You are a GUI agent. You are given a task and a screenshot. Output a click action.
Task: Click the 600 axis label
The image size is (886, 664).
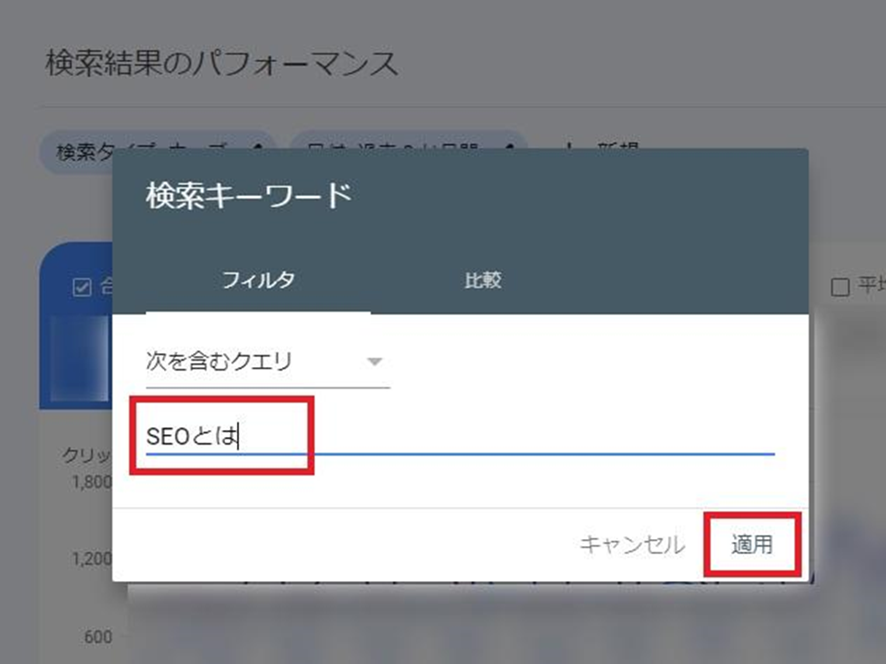98,637
